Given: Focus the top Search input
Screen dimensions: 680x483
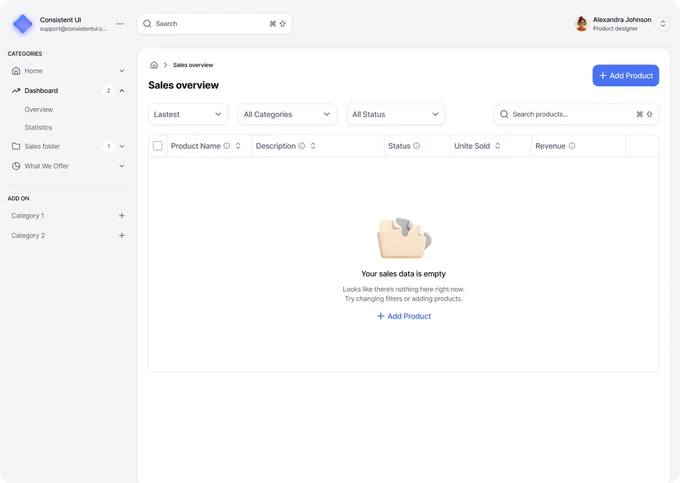Looking at the screenshot, I should (214, 24).
